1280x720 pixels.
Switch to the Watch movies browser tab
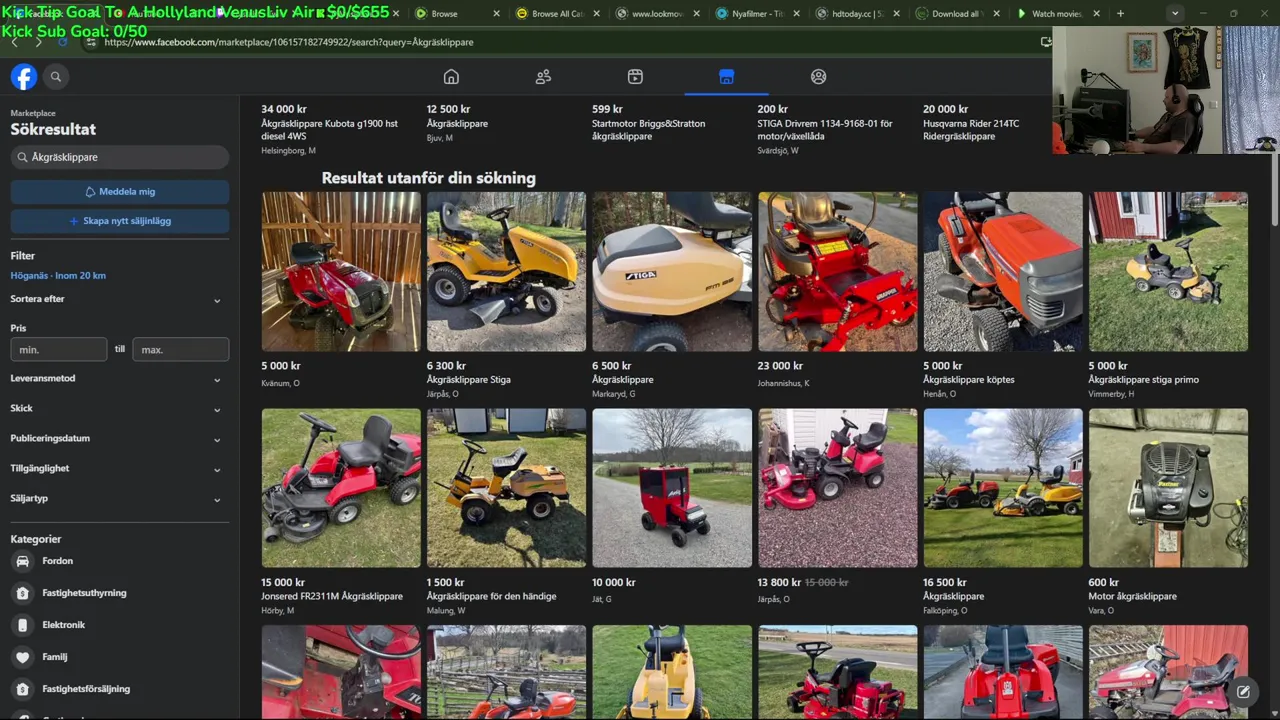(x=1057, y=14)
